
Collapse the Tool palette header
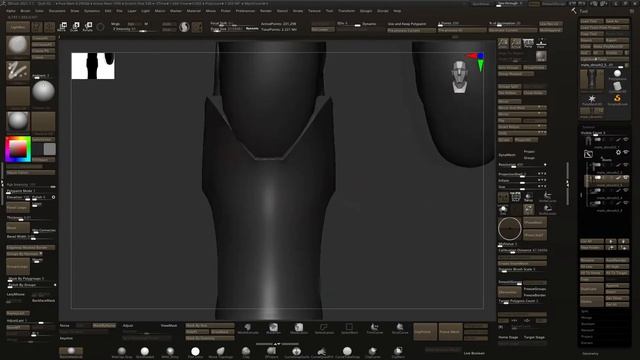click(x=584, y=11)
